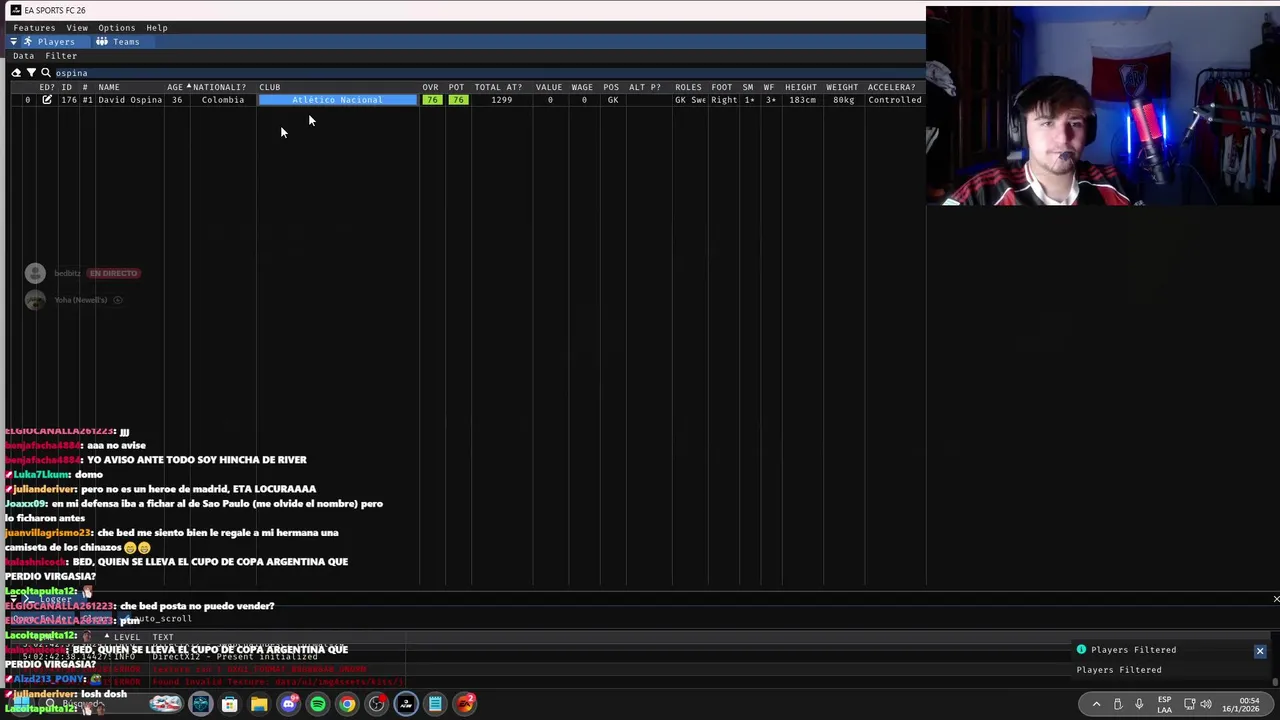Click the eraser clear-filter icon
The width and height of the screenshot is (1280, 720).
(x=16, y=73)
